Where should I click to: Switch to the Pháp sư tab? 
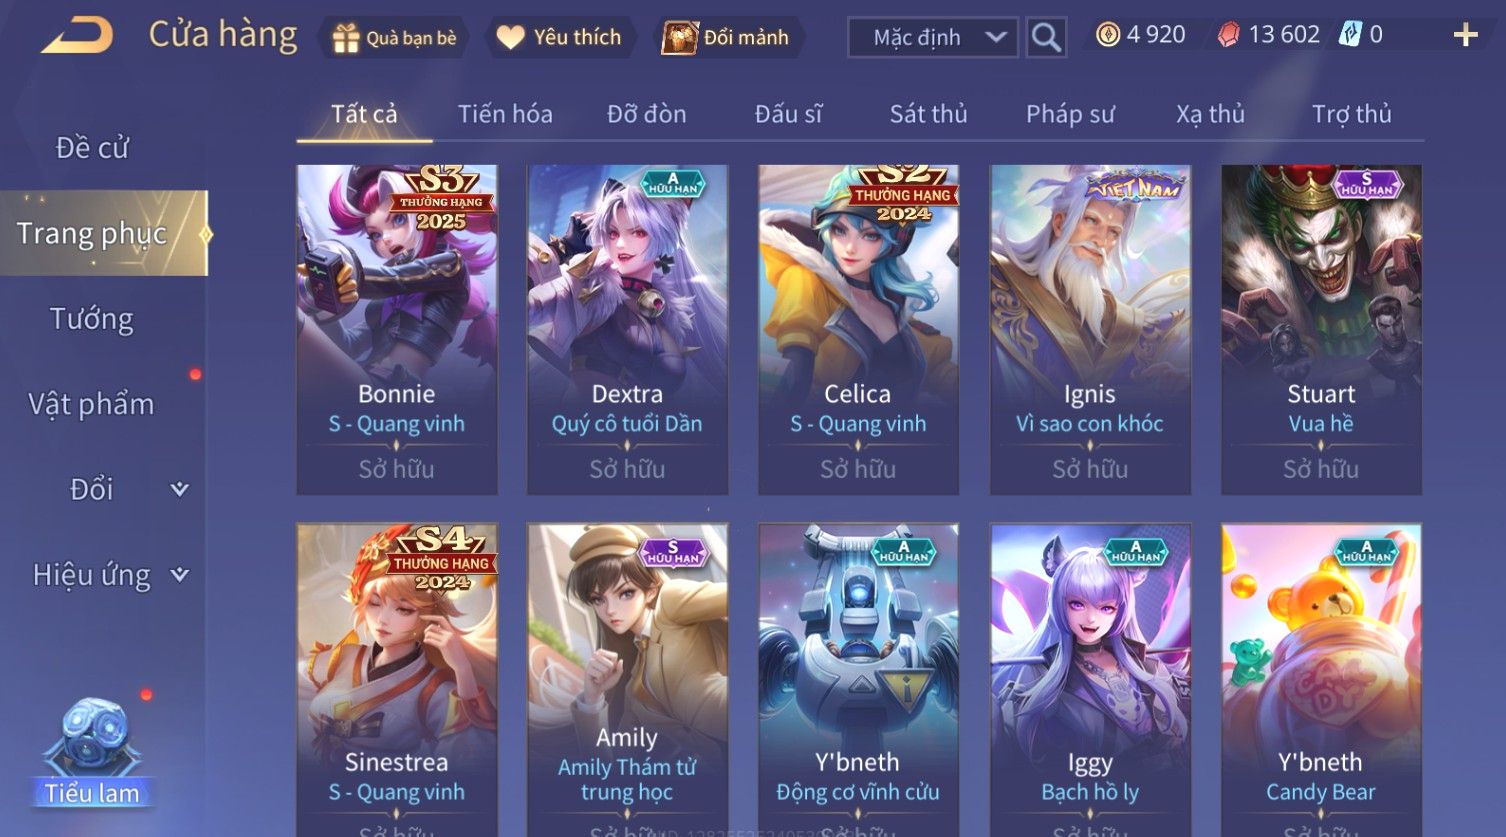pos(1070,114)
